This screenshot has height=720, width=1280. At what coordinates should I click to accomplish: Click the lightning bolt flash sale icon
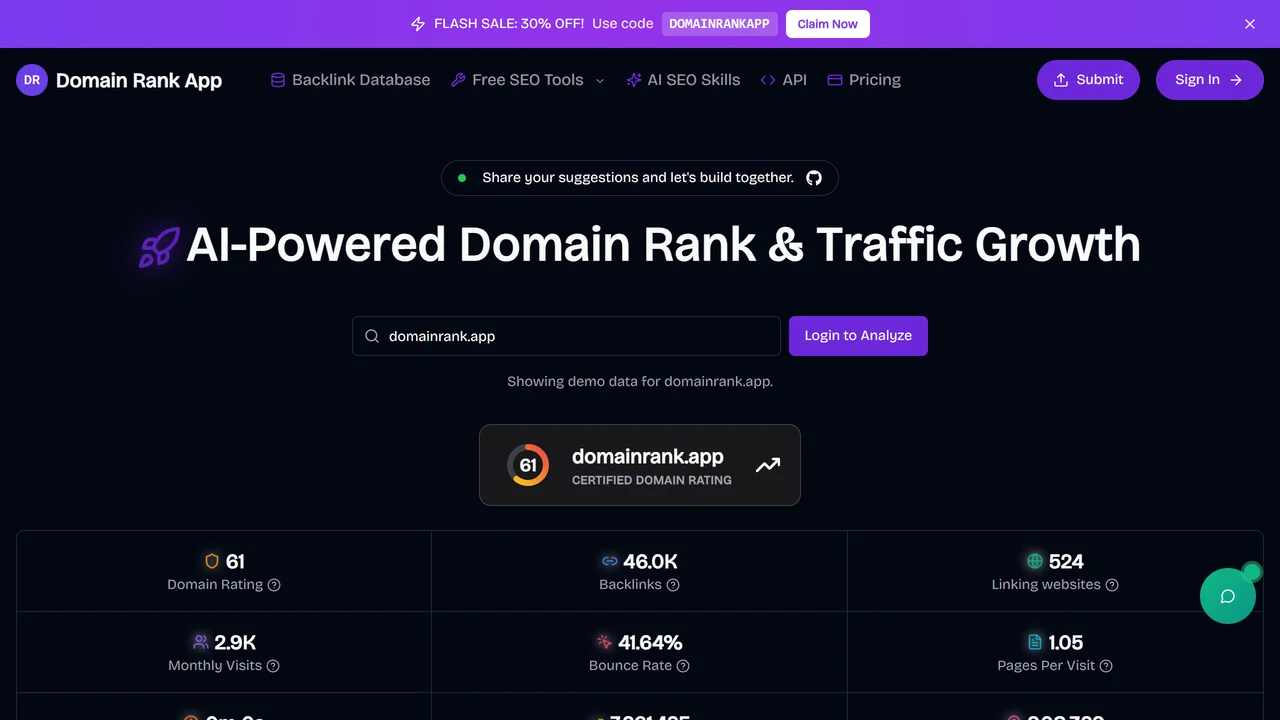(x=418, y=24)
